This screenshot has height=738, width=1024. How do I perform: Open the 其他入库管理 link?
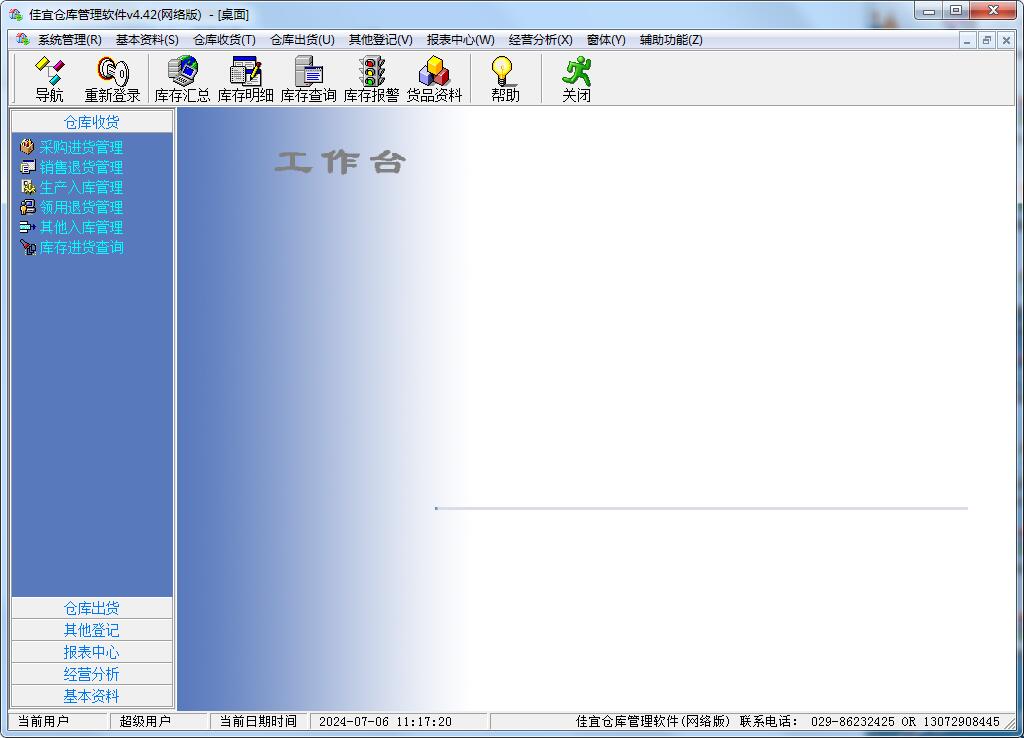(81, 227)
